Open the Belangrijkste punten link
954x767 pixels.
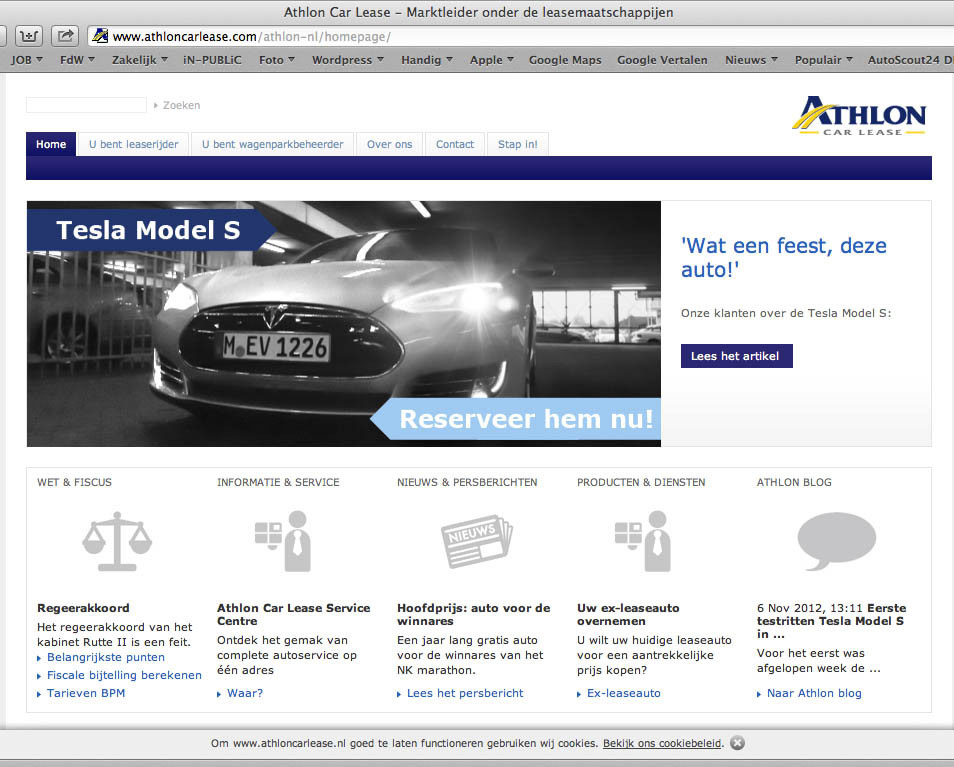(106, 657)
